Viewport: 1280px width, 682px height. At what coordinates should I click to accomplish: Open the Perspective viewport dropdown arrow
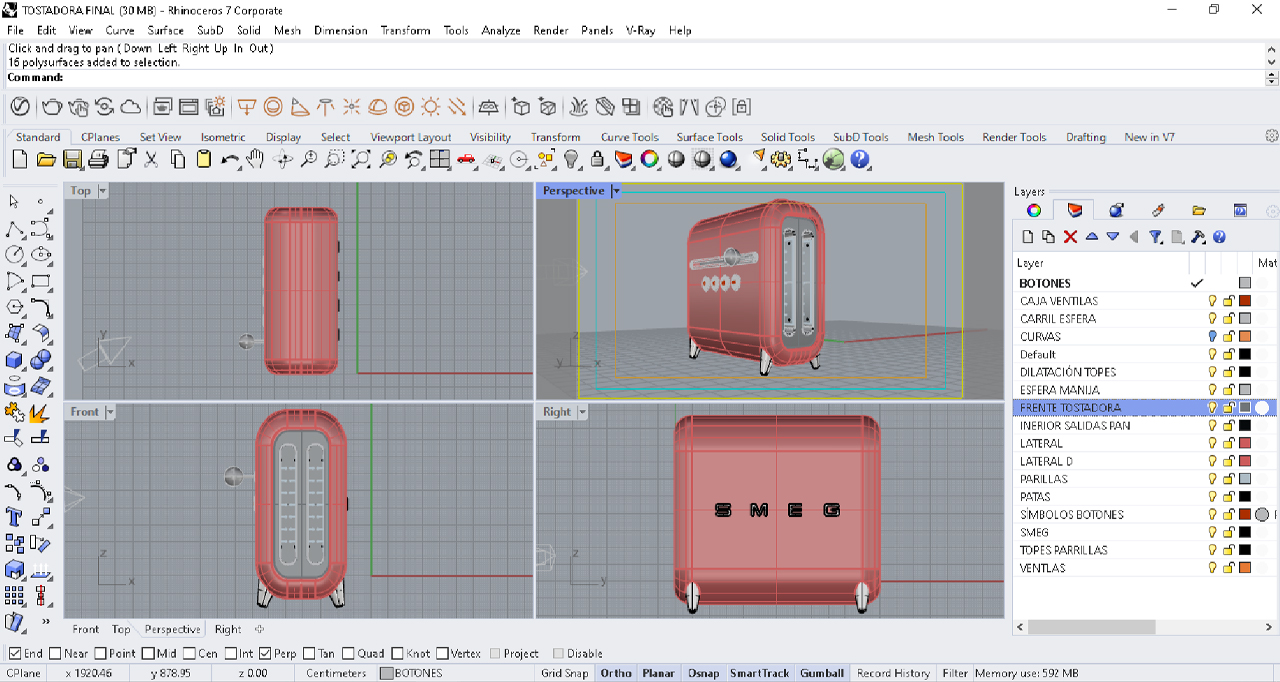click(x=616, y=191)
